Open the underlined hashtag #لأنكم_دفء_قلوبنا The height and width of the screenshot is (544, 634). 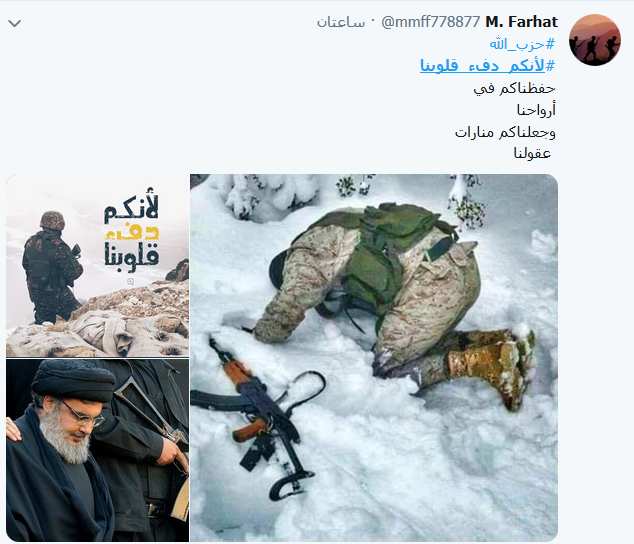488,66
